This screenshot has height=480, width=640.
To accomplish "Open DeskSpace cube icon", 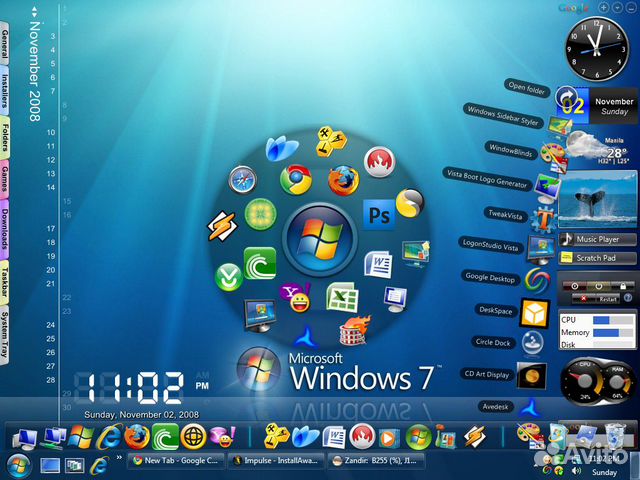I will (x=534, y=313).
